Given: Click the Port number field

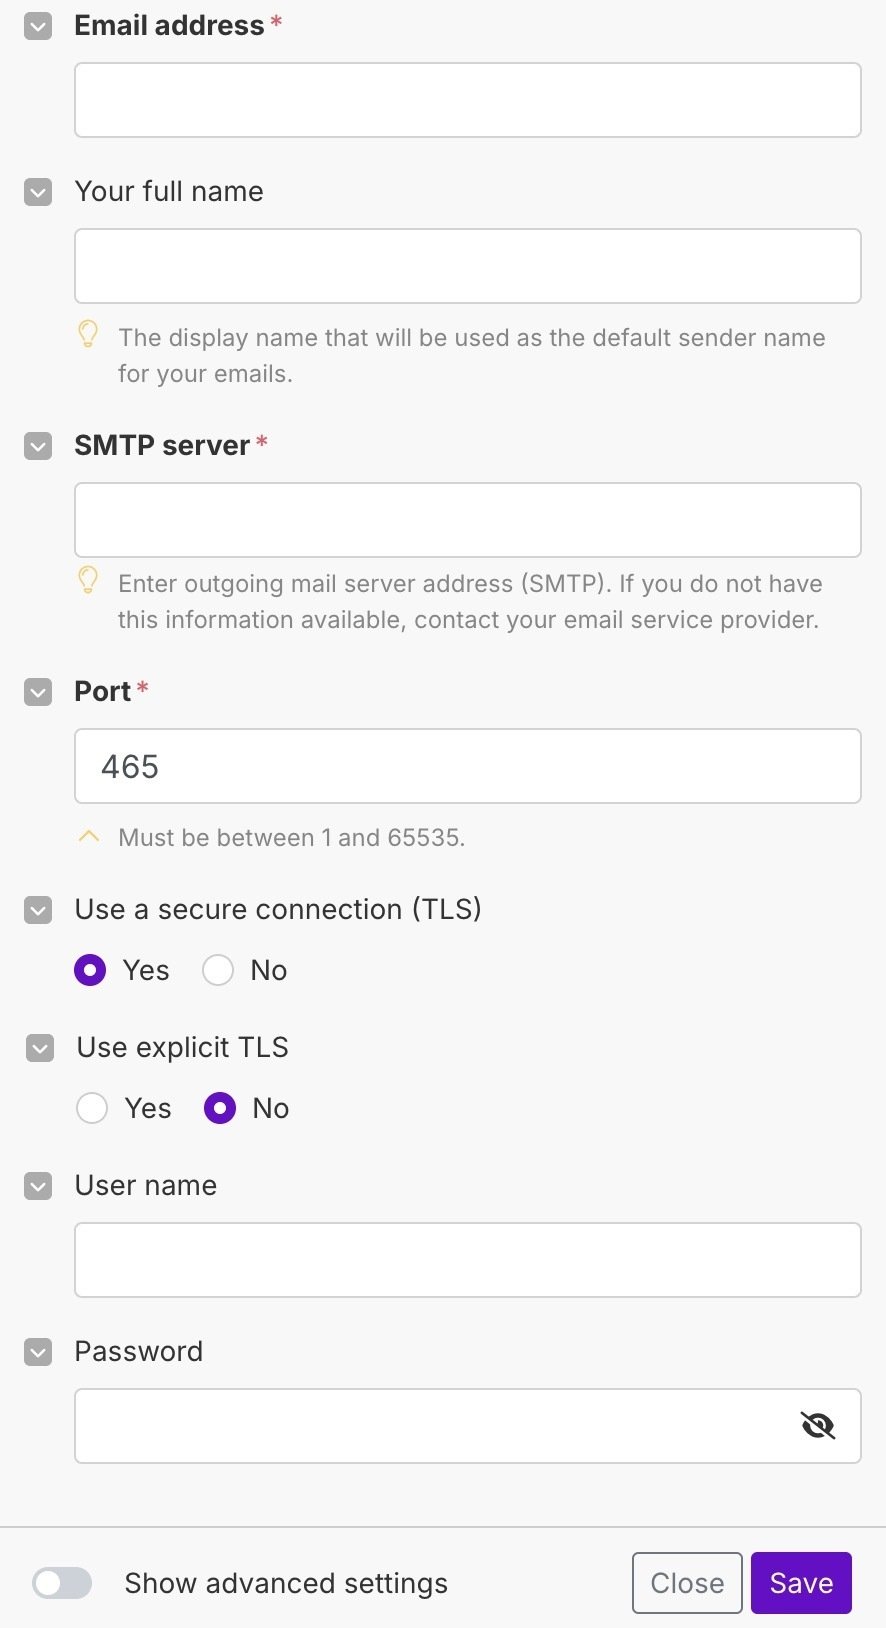Looking at the screenshot, I should (x=468, y=766).
